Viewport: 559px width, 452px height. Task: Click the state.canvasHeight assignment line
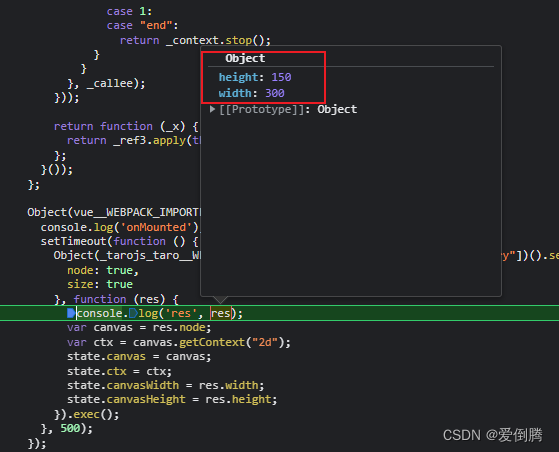click(172, 400)
